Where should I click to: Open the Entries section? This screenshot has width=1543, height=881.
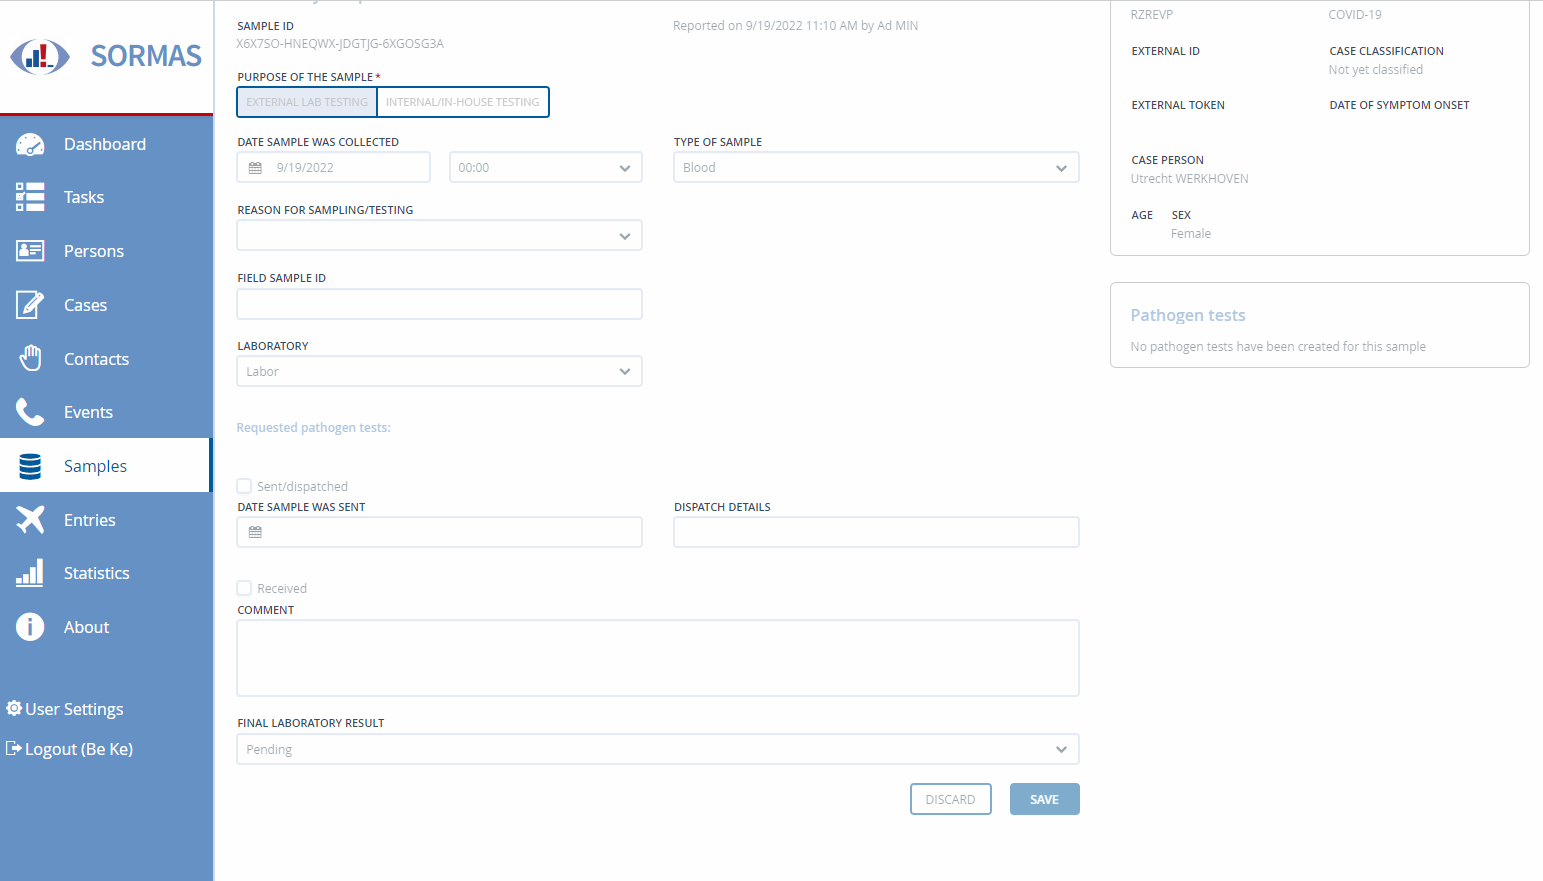pyautogui.click(x=106, y=520)
